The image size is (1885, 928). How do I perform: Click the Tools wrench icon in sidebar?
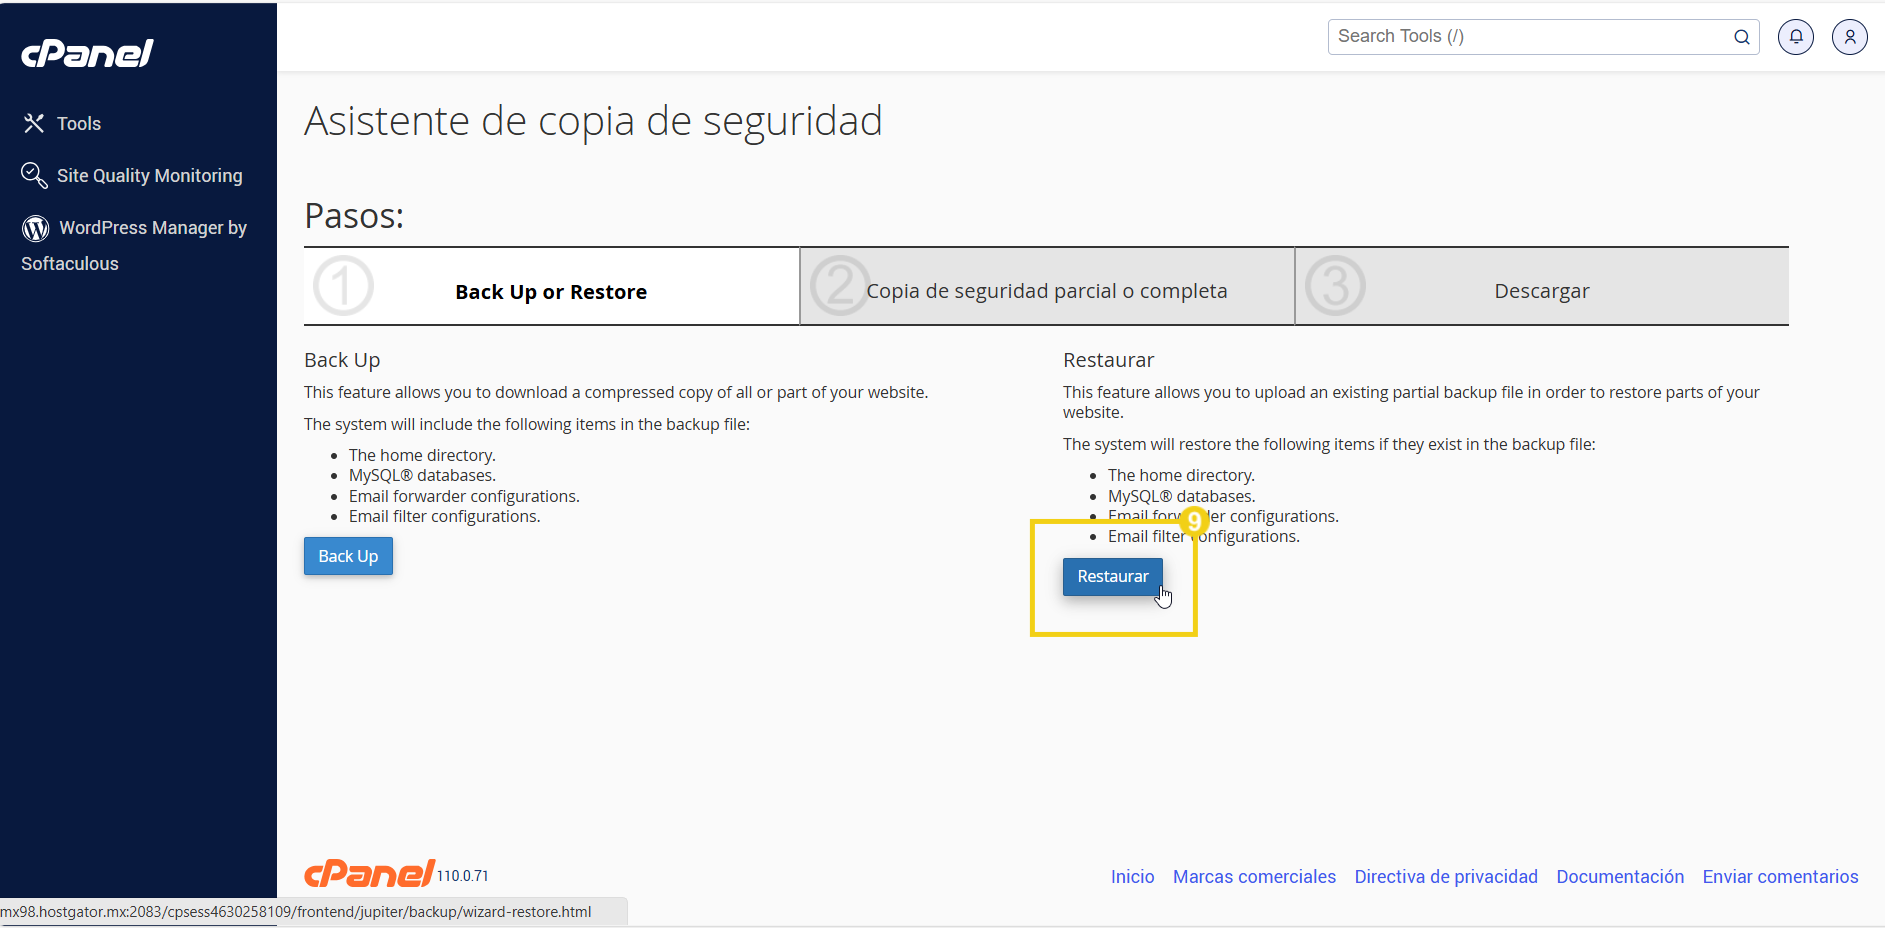(x=34, y=123)
